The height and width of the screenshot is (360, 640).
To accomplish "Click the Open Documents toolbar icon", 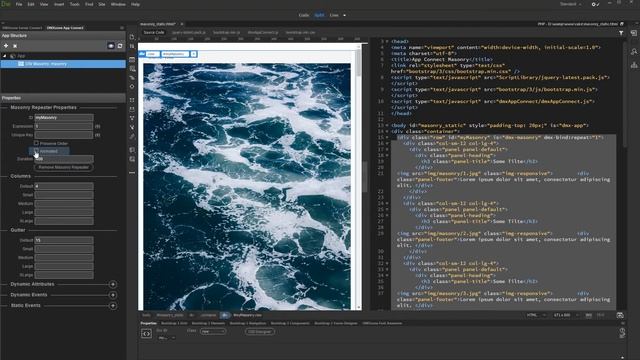I will coord(132,37).
